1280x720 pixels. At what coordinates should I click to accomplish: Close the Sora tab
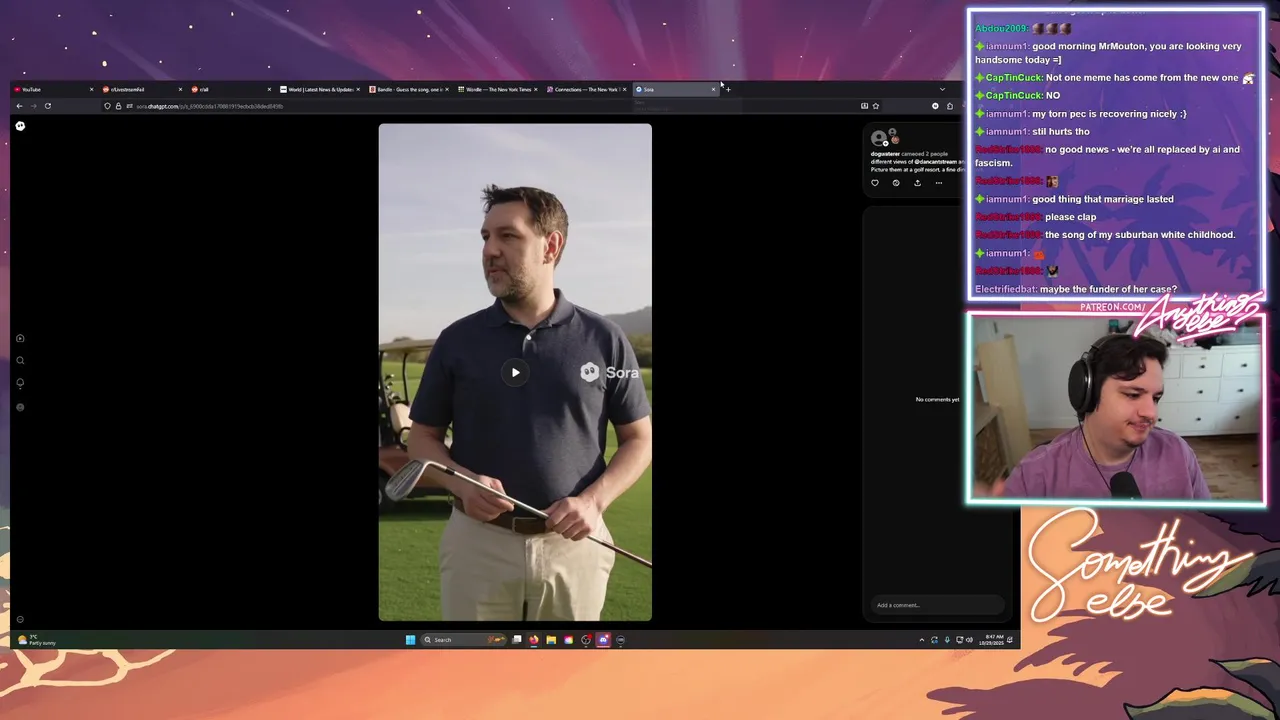tap(714, 89)
